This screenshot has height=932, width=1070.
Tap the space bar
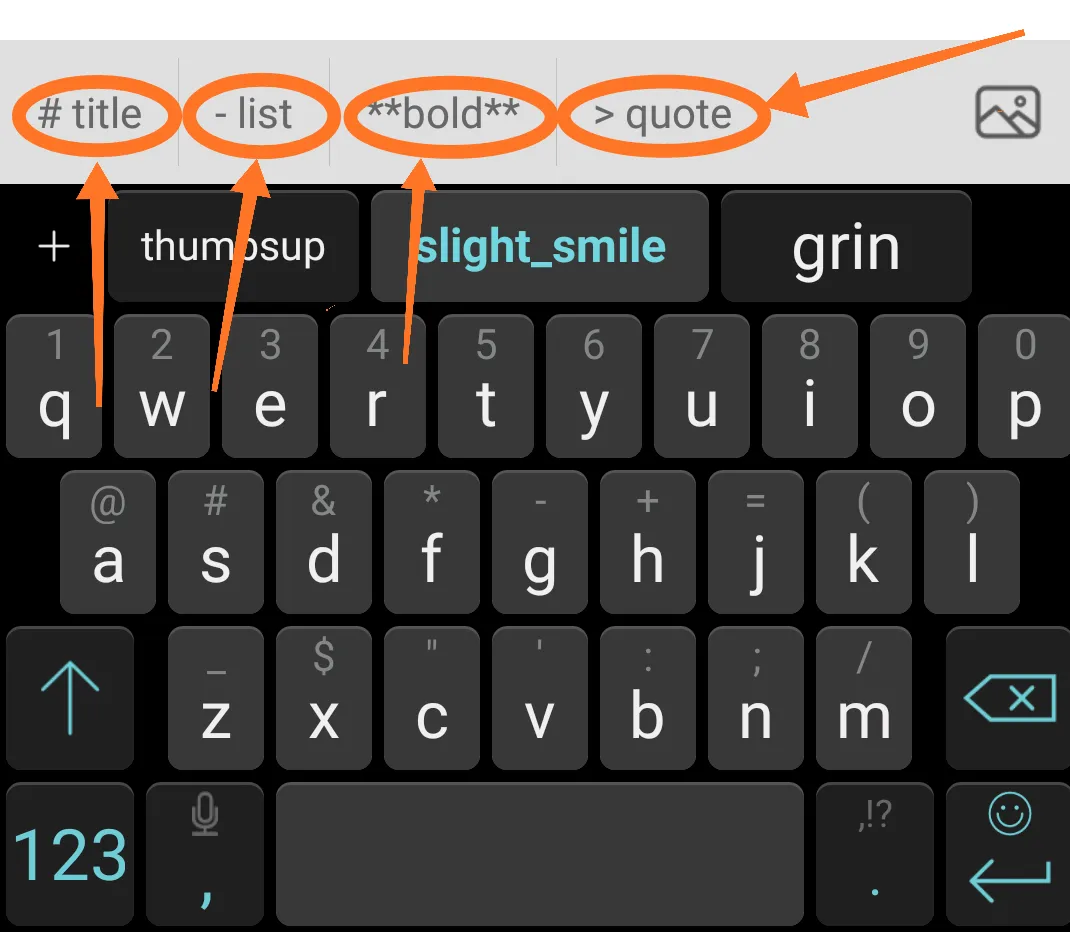coord(540,854)
